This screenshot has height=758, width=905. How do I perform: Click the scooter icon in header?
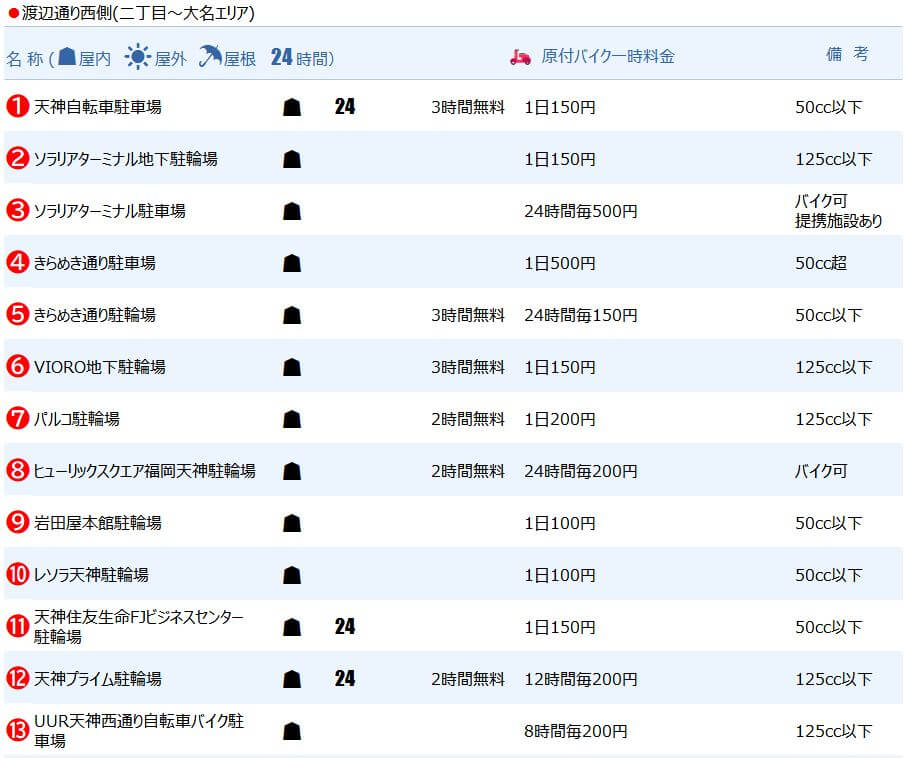[520, 57]
